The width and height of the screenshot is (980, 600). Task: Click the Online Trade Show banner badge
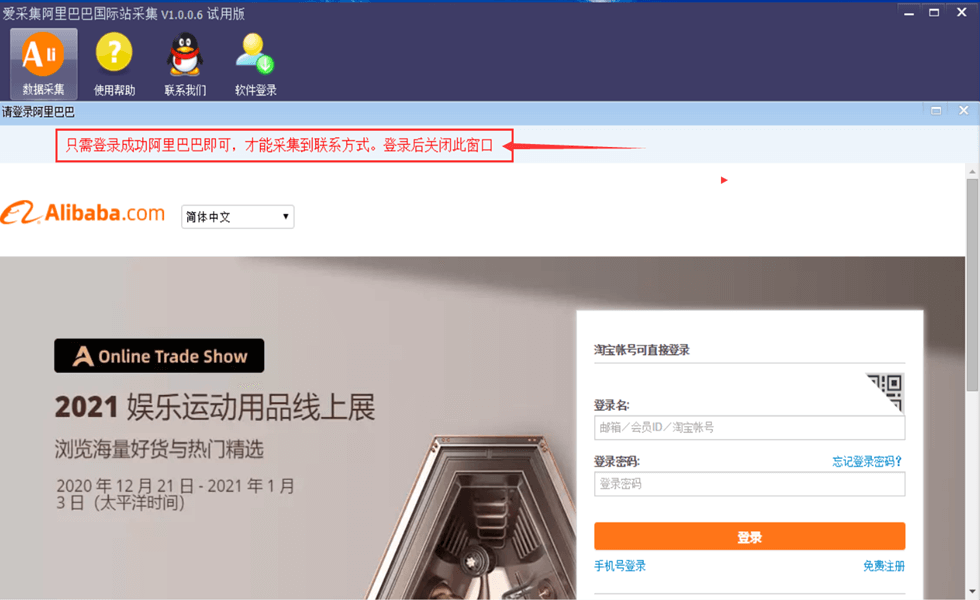[159, 356]
